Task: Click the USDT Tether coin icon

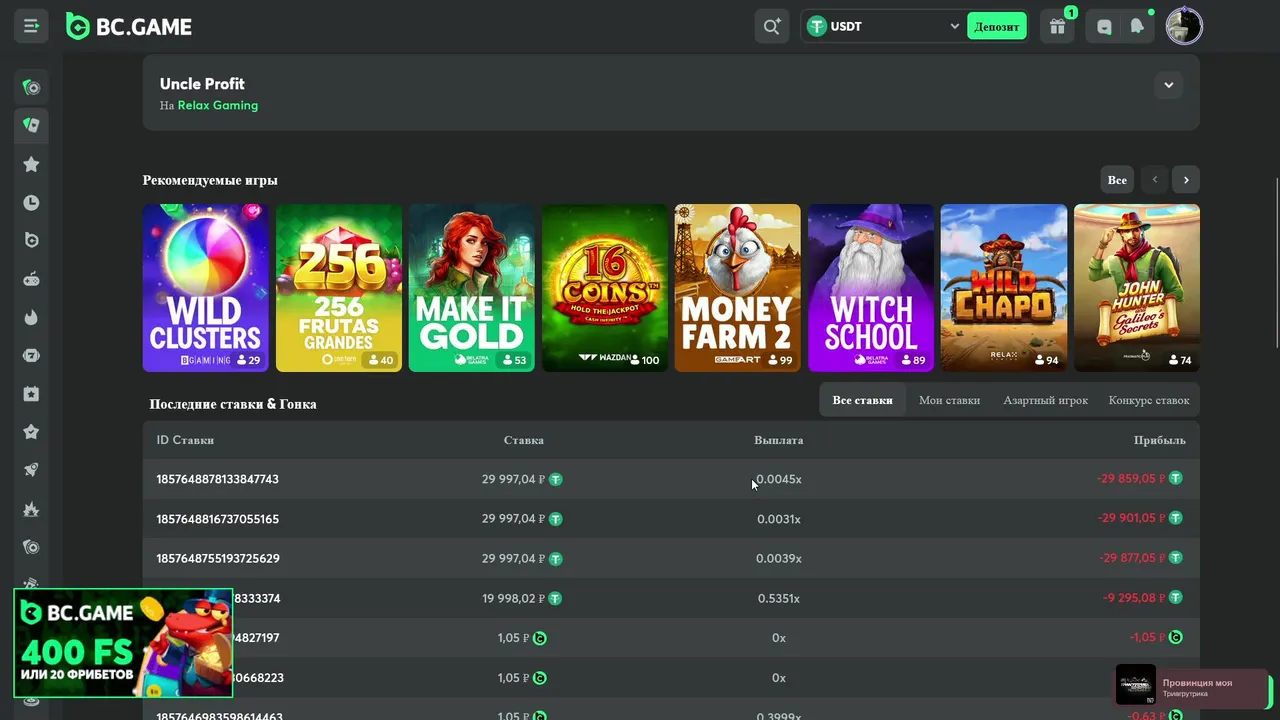Action: 817,26
